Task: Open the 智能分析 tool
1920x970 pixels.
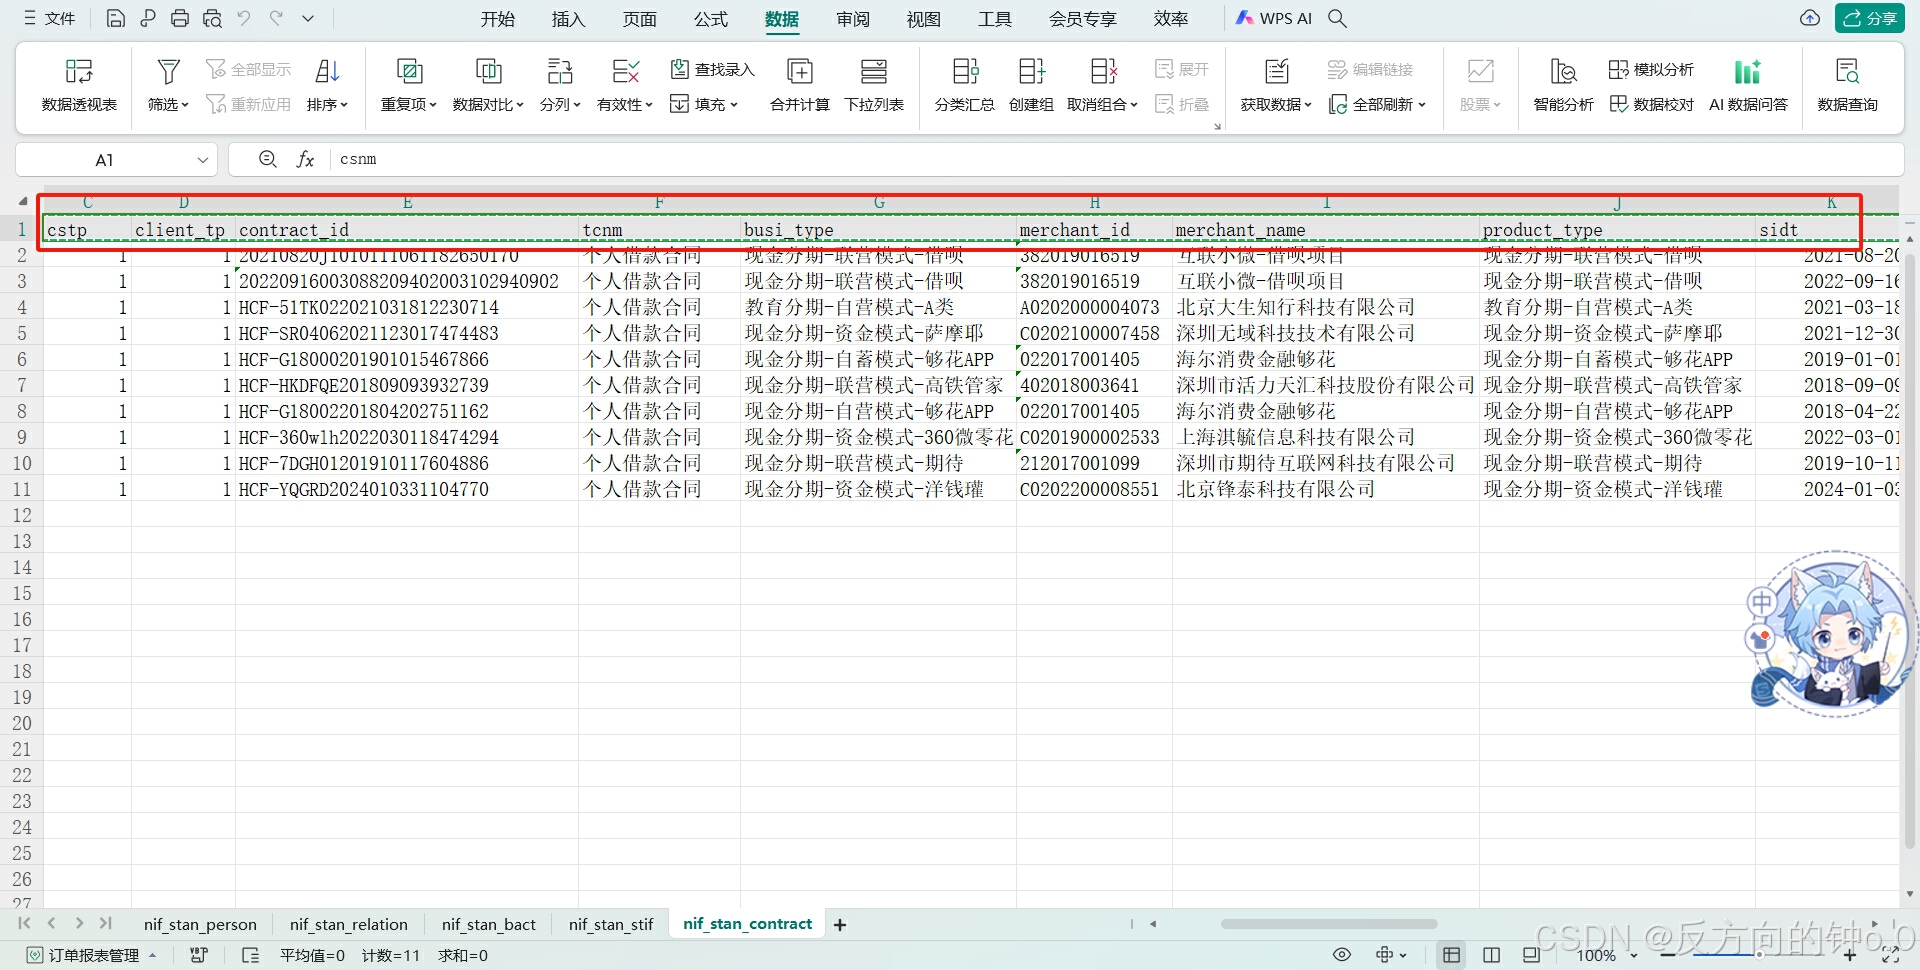Action: click(x=1563, y=84)
